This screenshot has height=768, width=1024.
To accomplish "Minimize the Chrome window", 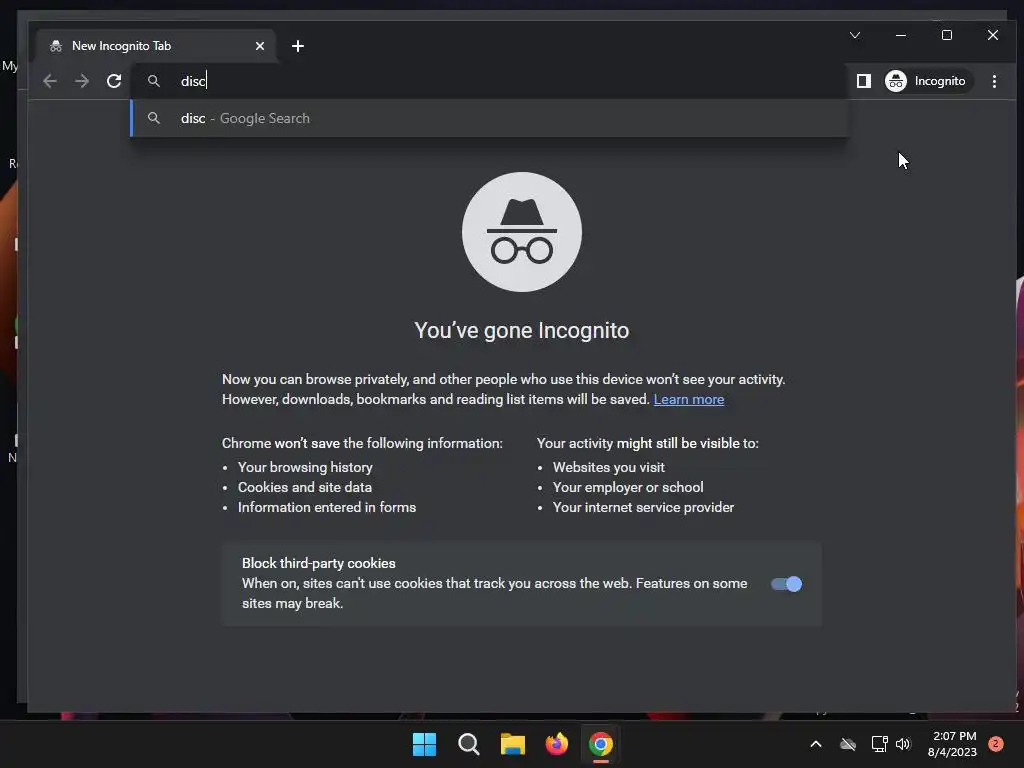I will (x=901, y=35).
